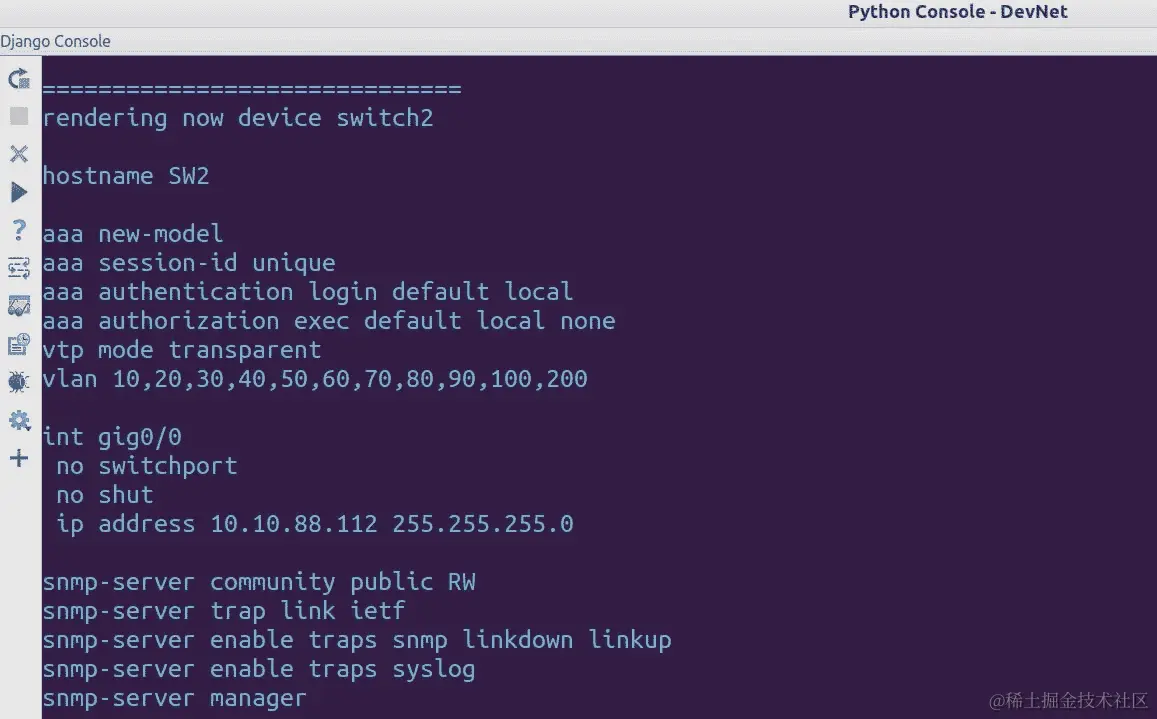
Task: Click the snmp-server community public RW line
Action: click(259, 582)
